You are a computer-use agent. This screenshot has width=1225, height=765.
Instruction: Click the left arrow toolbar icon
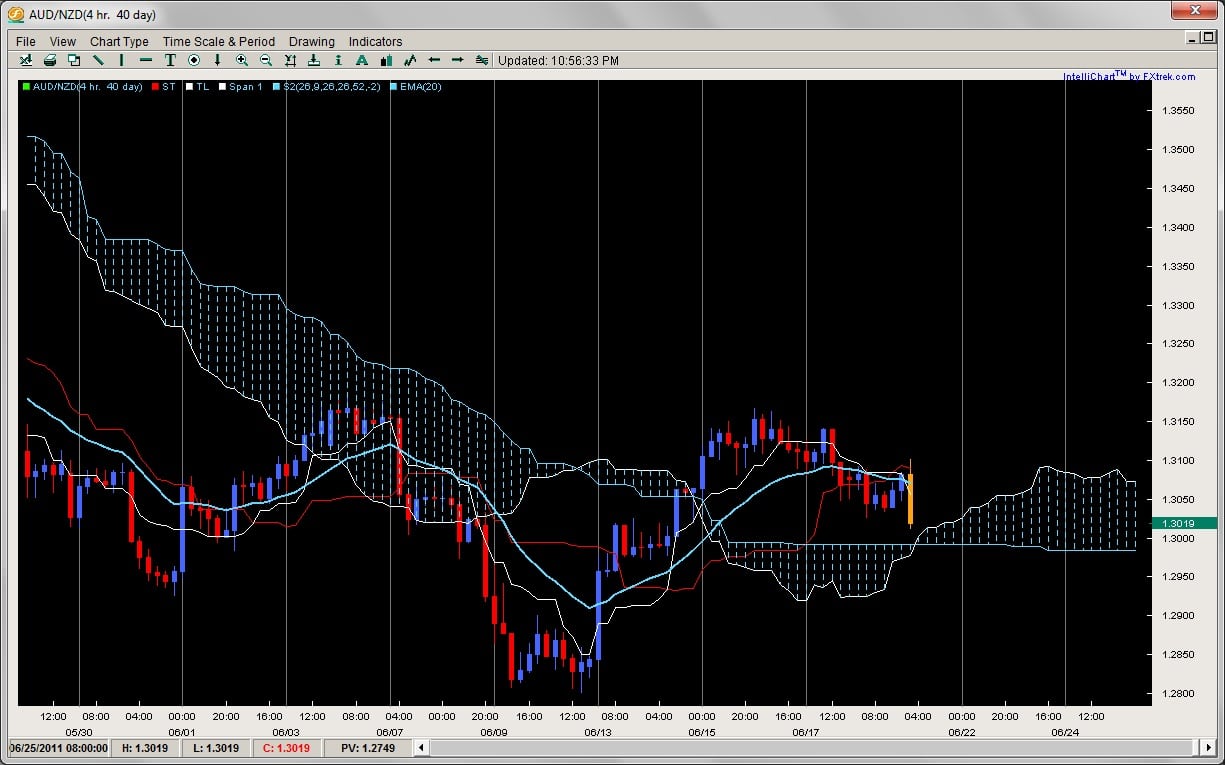click(x=434, y=60)
